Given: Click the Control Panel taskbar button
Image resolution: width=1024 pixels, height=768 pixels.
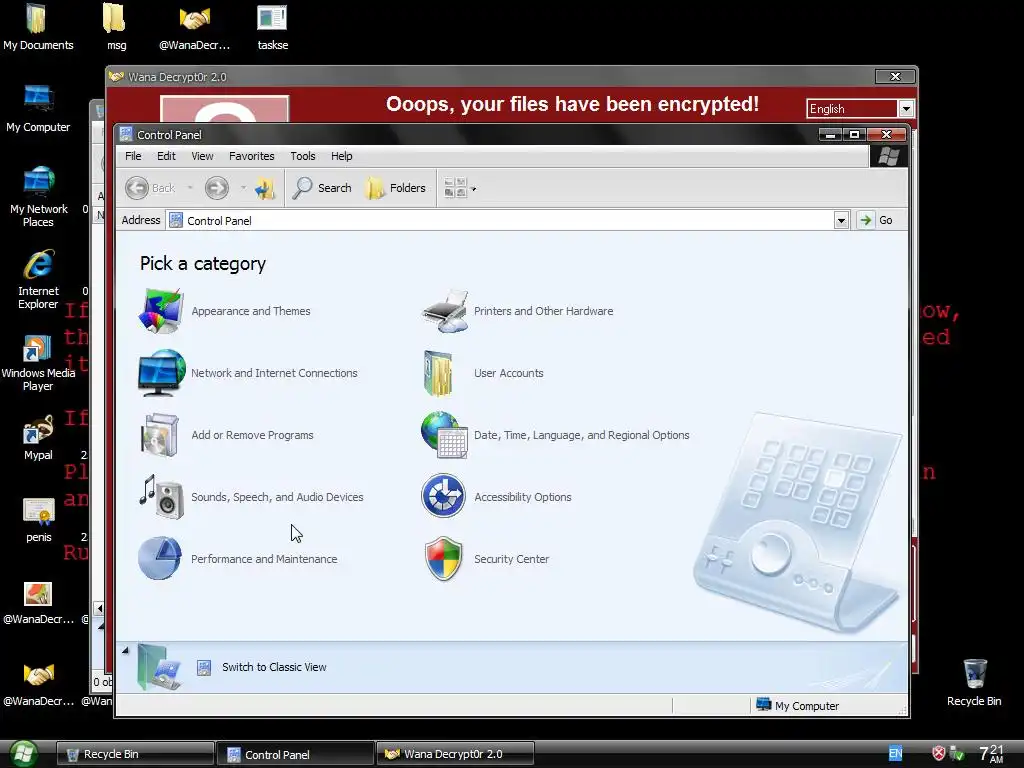Looking at the screenshot, I should click(x=295, y=754).
